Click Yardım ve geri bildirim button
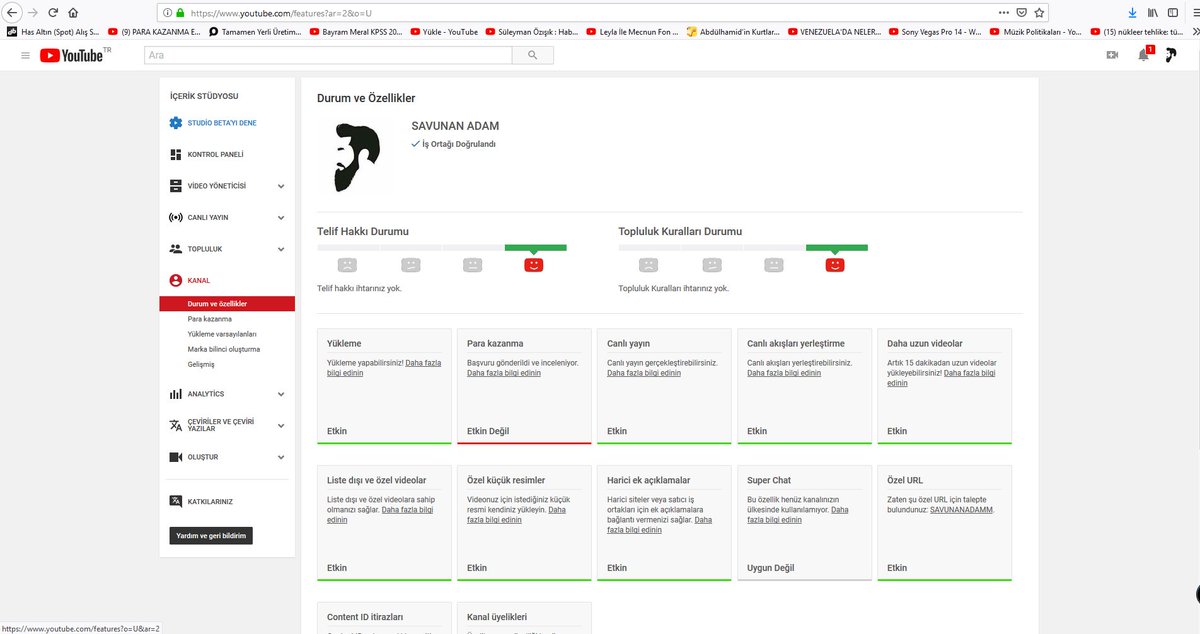 click(210, 536)
